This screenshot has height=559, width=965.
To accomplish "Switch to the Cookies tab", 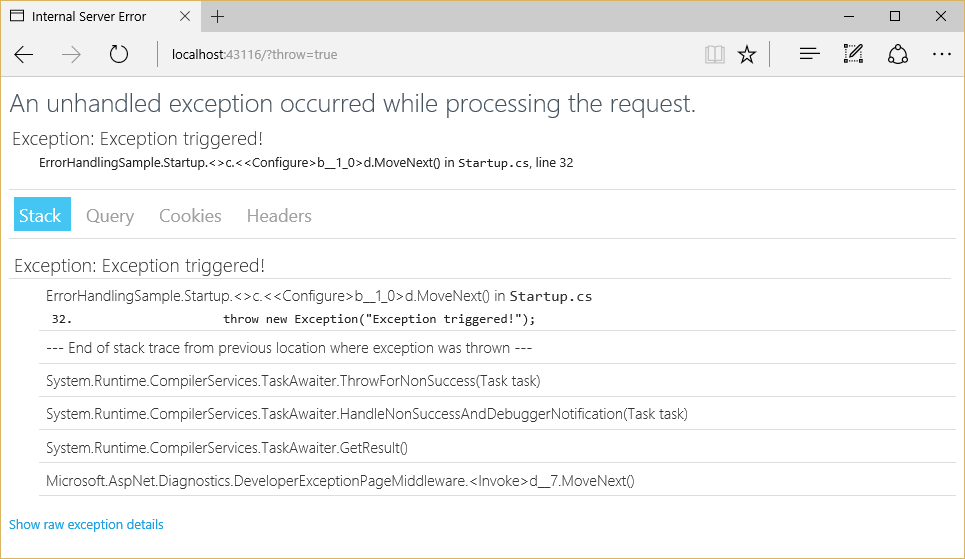I will [x=190, y=215].
